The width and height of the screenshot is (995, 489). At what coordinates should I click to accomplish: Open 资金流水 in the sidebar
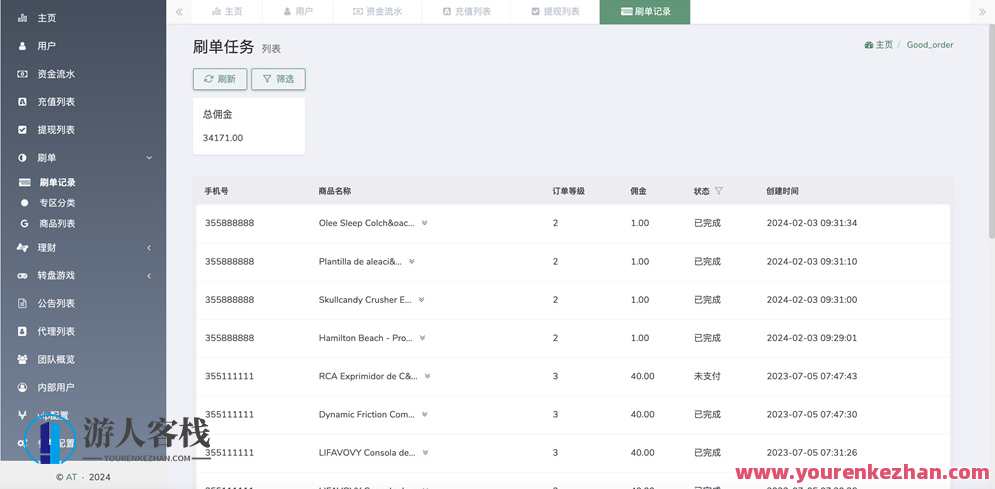coord(56,74)
